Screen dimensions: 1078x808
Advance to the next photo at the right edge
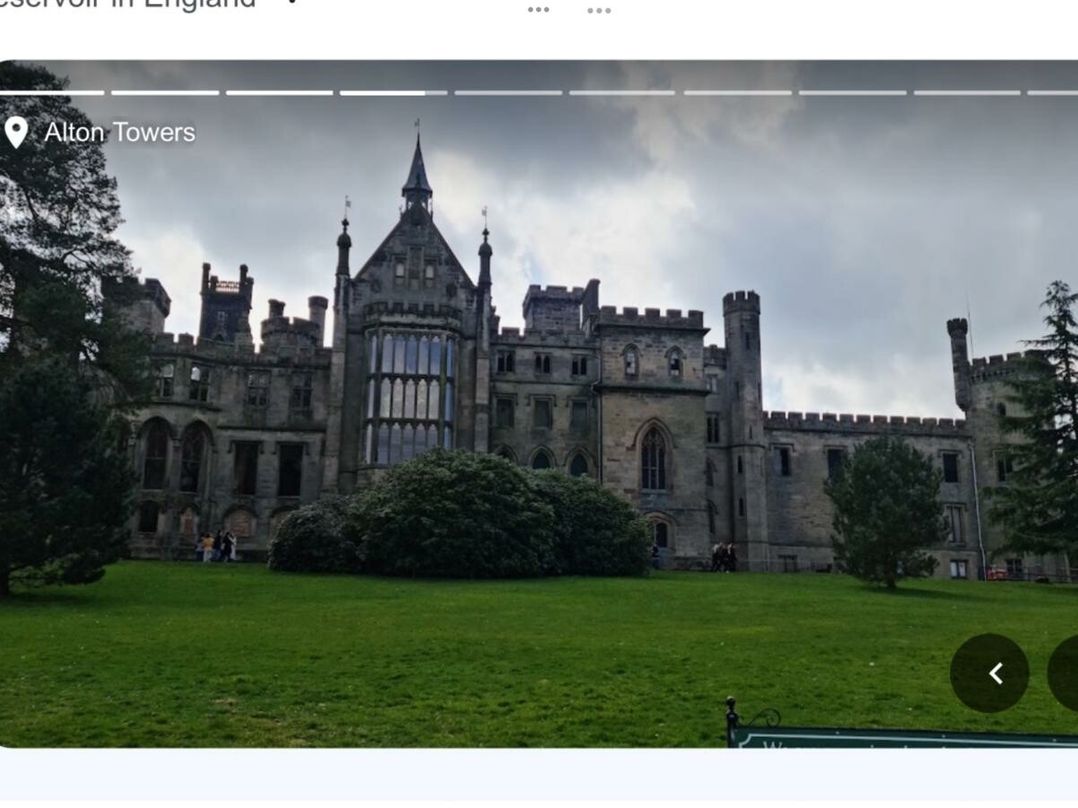click(1064, 673)
